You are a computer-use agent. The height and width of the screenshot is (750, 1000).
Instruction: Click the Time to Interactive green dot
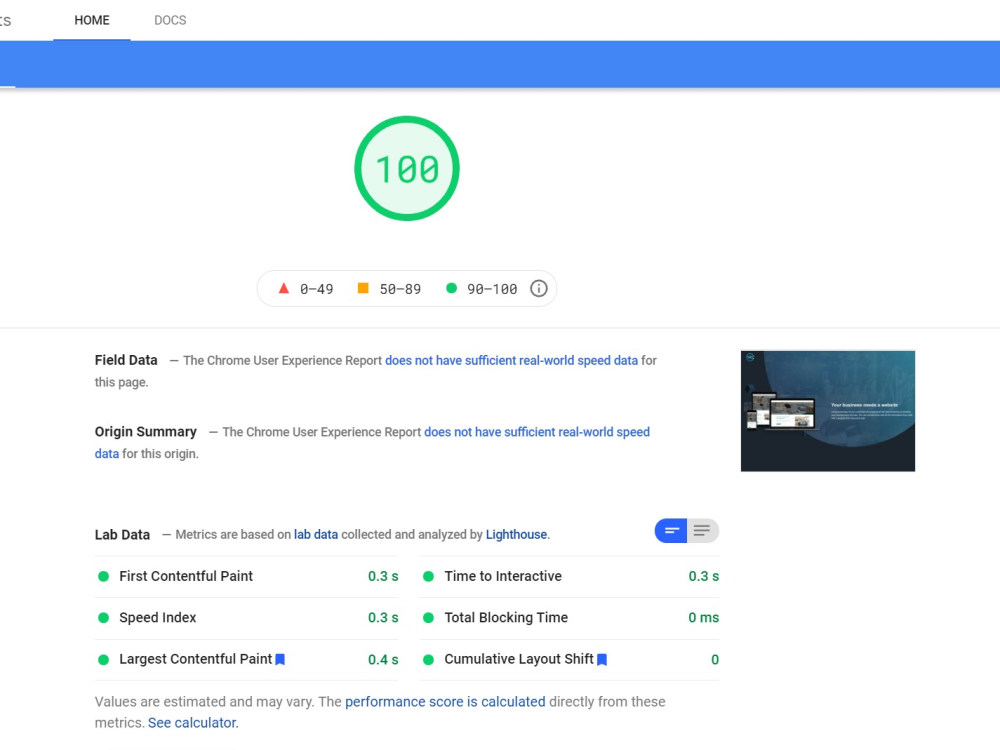[x=429, y=577]
